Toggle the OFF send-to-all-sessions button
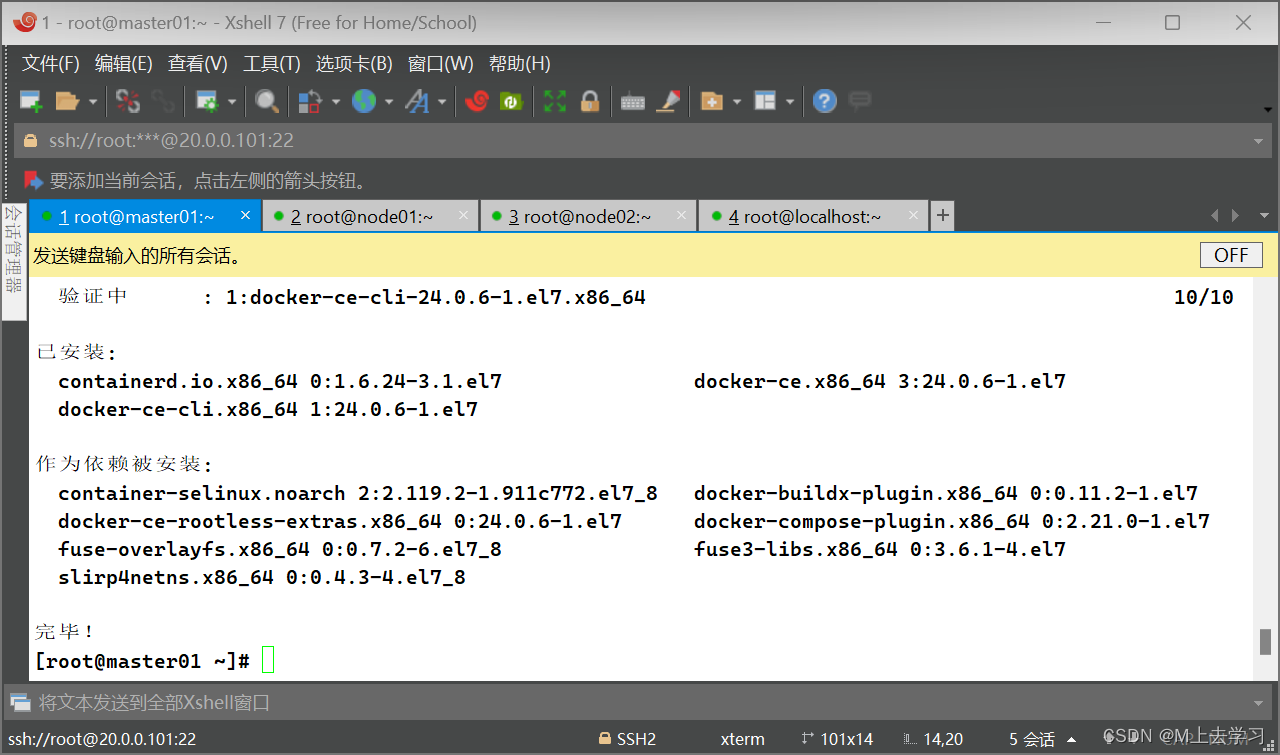 [1231, 255]
